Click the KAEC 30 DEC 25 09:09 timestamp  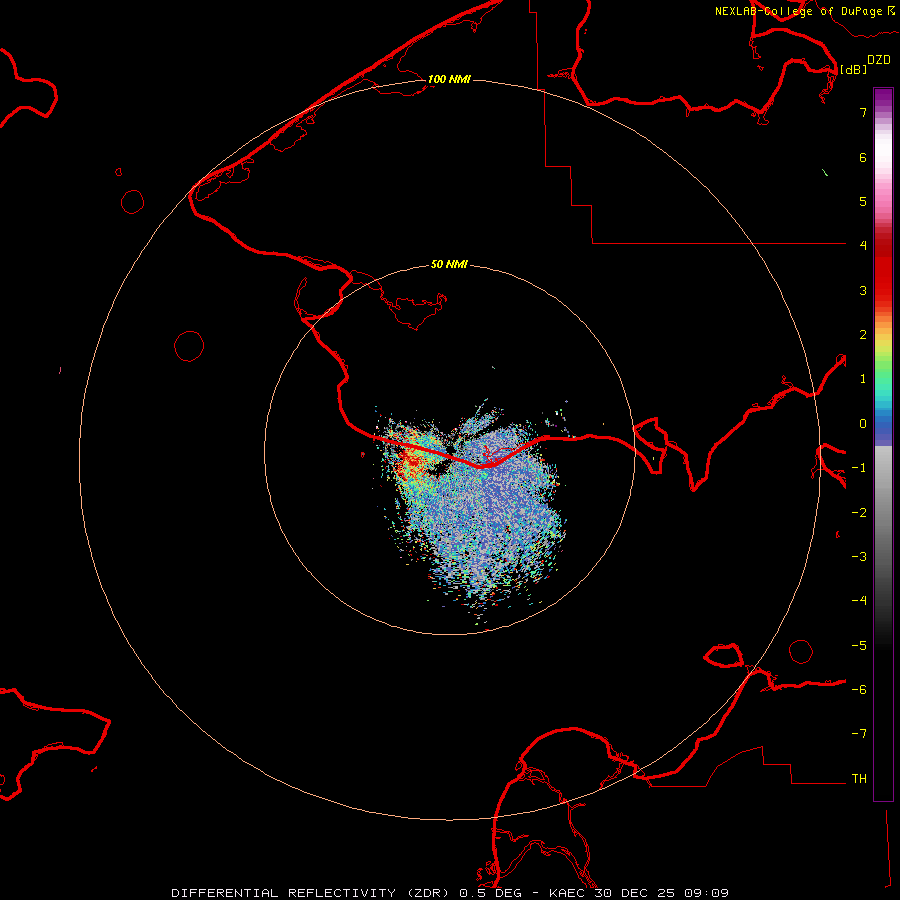(x=639, y=893)
